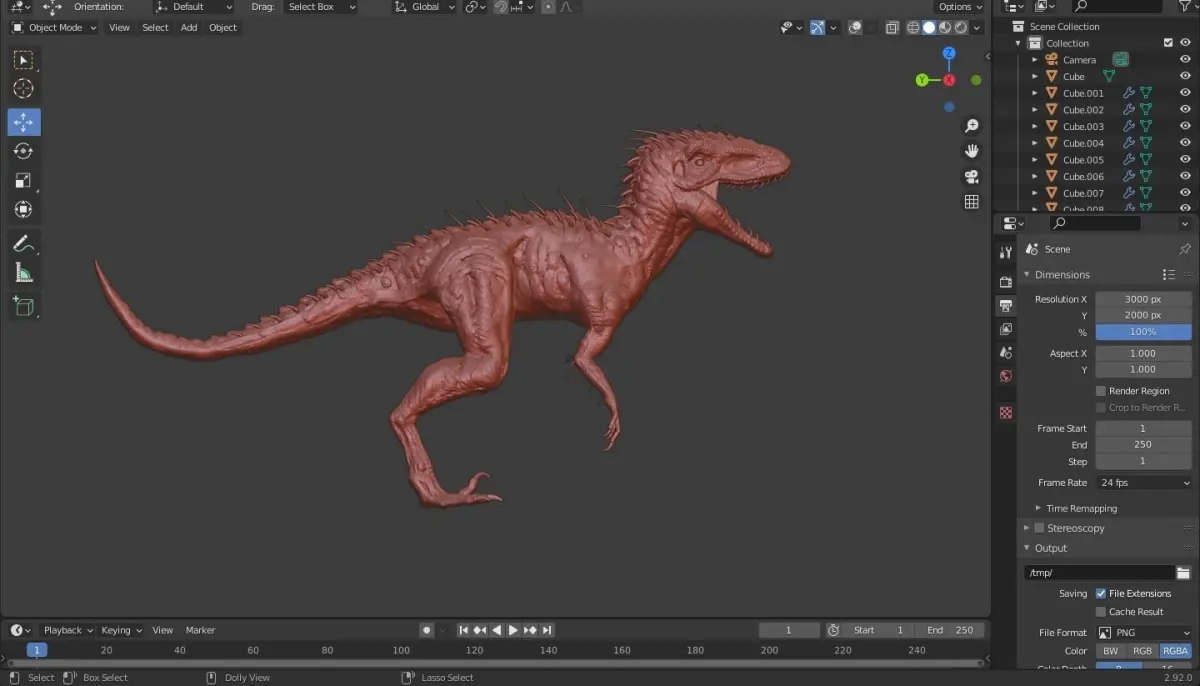This screenshot has height=686, width=1200.
Task: Toggle camera view in viewport
Action: 971,177
